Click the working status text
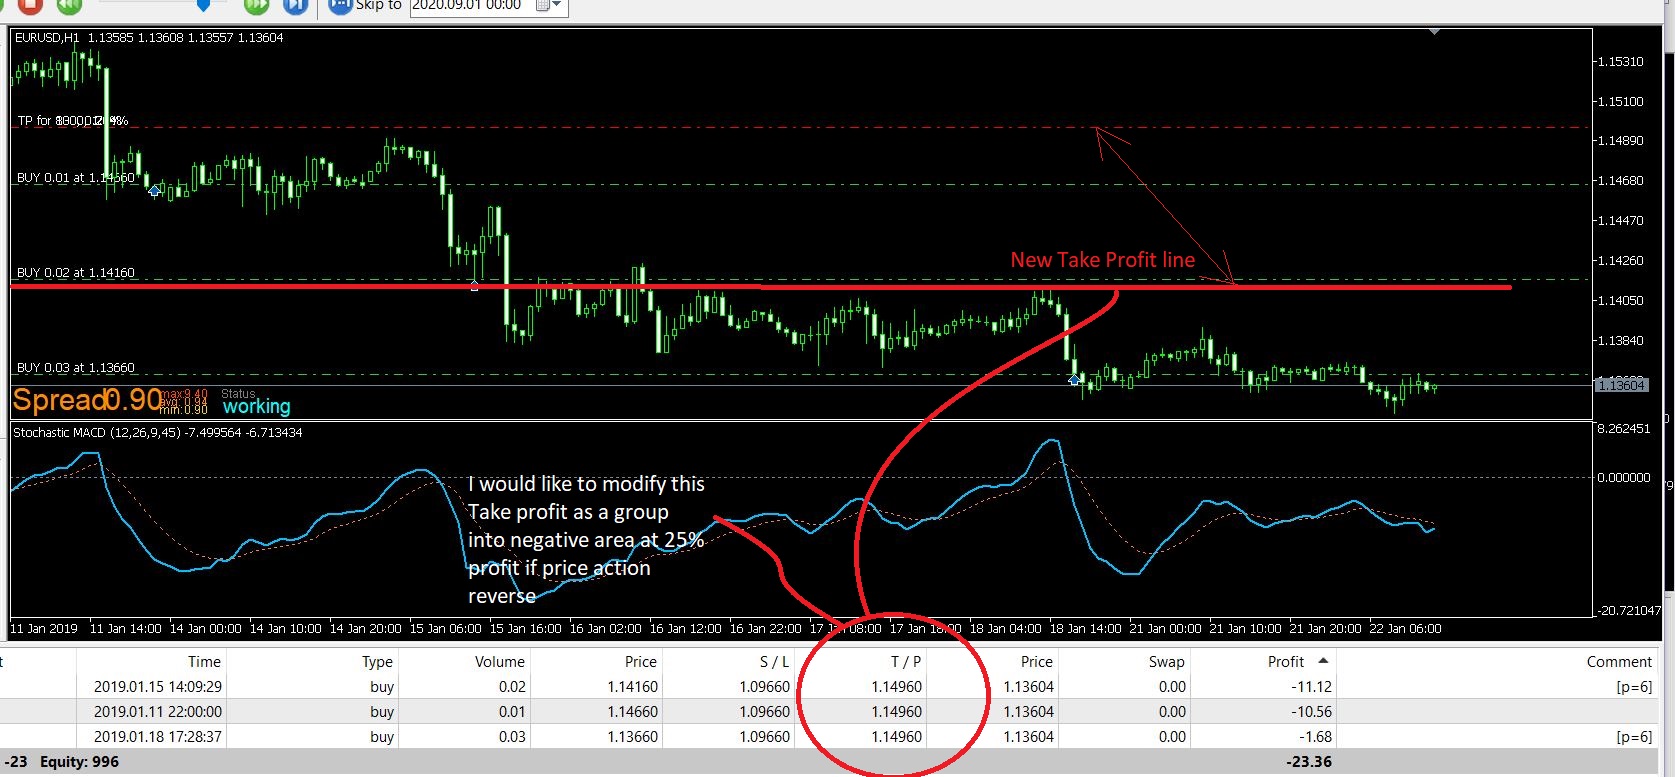The width and height of the screenshot is (1675, 777). (x=256, y=406)
